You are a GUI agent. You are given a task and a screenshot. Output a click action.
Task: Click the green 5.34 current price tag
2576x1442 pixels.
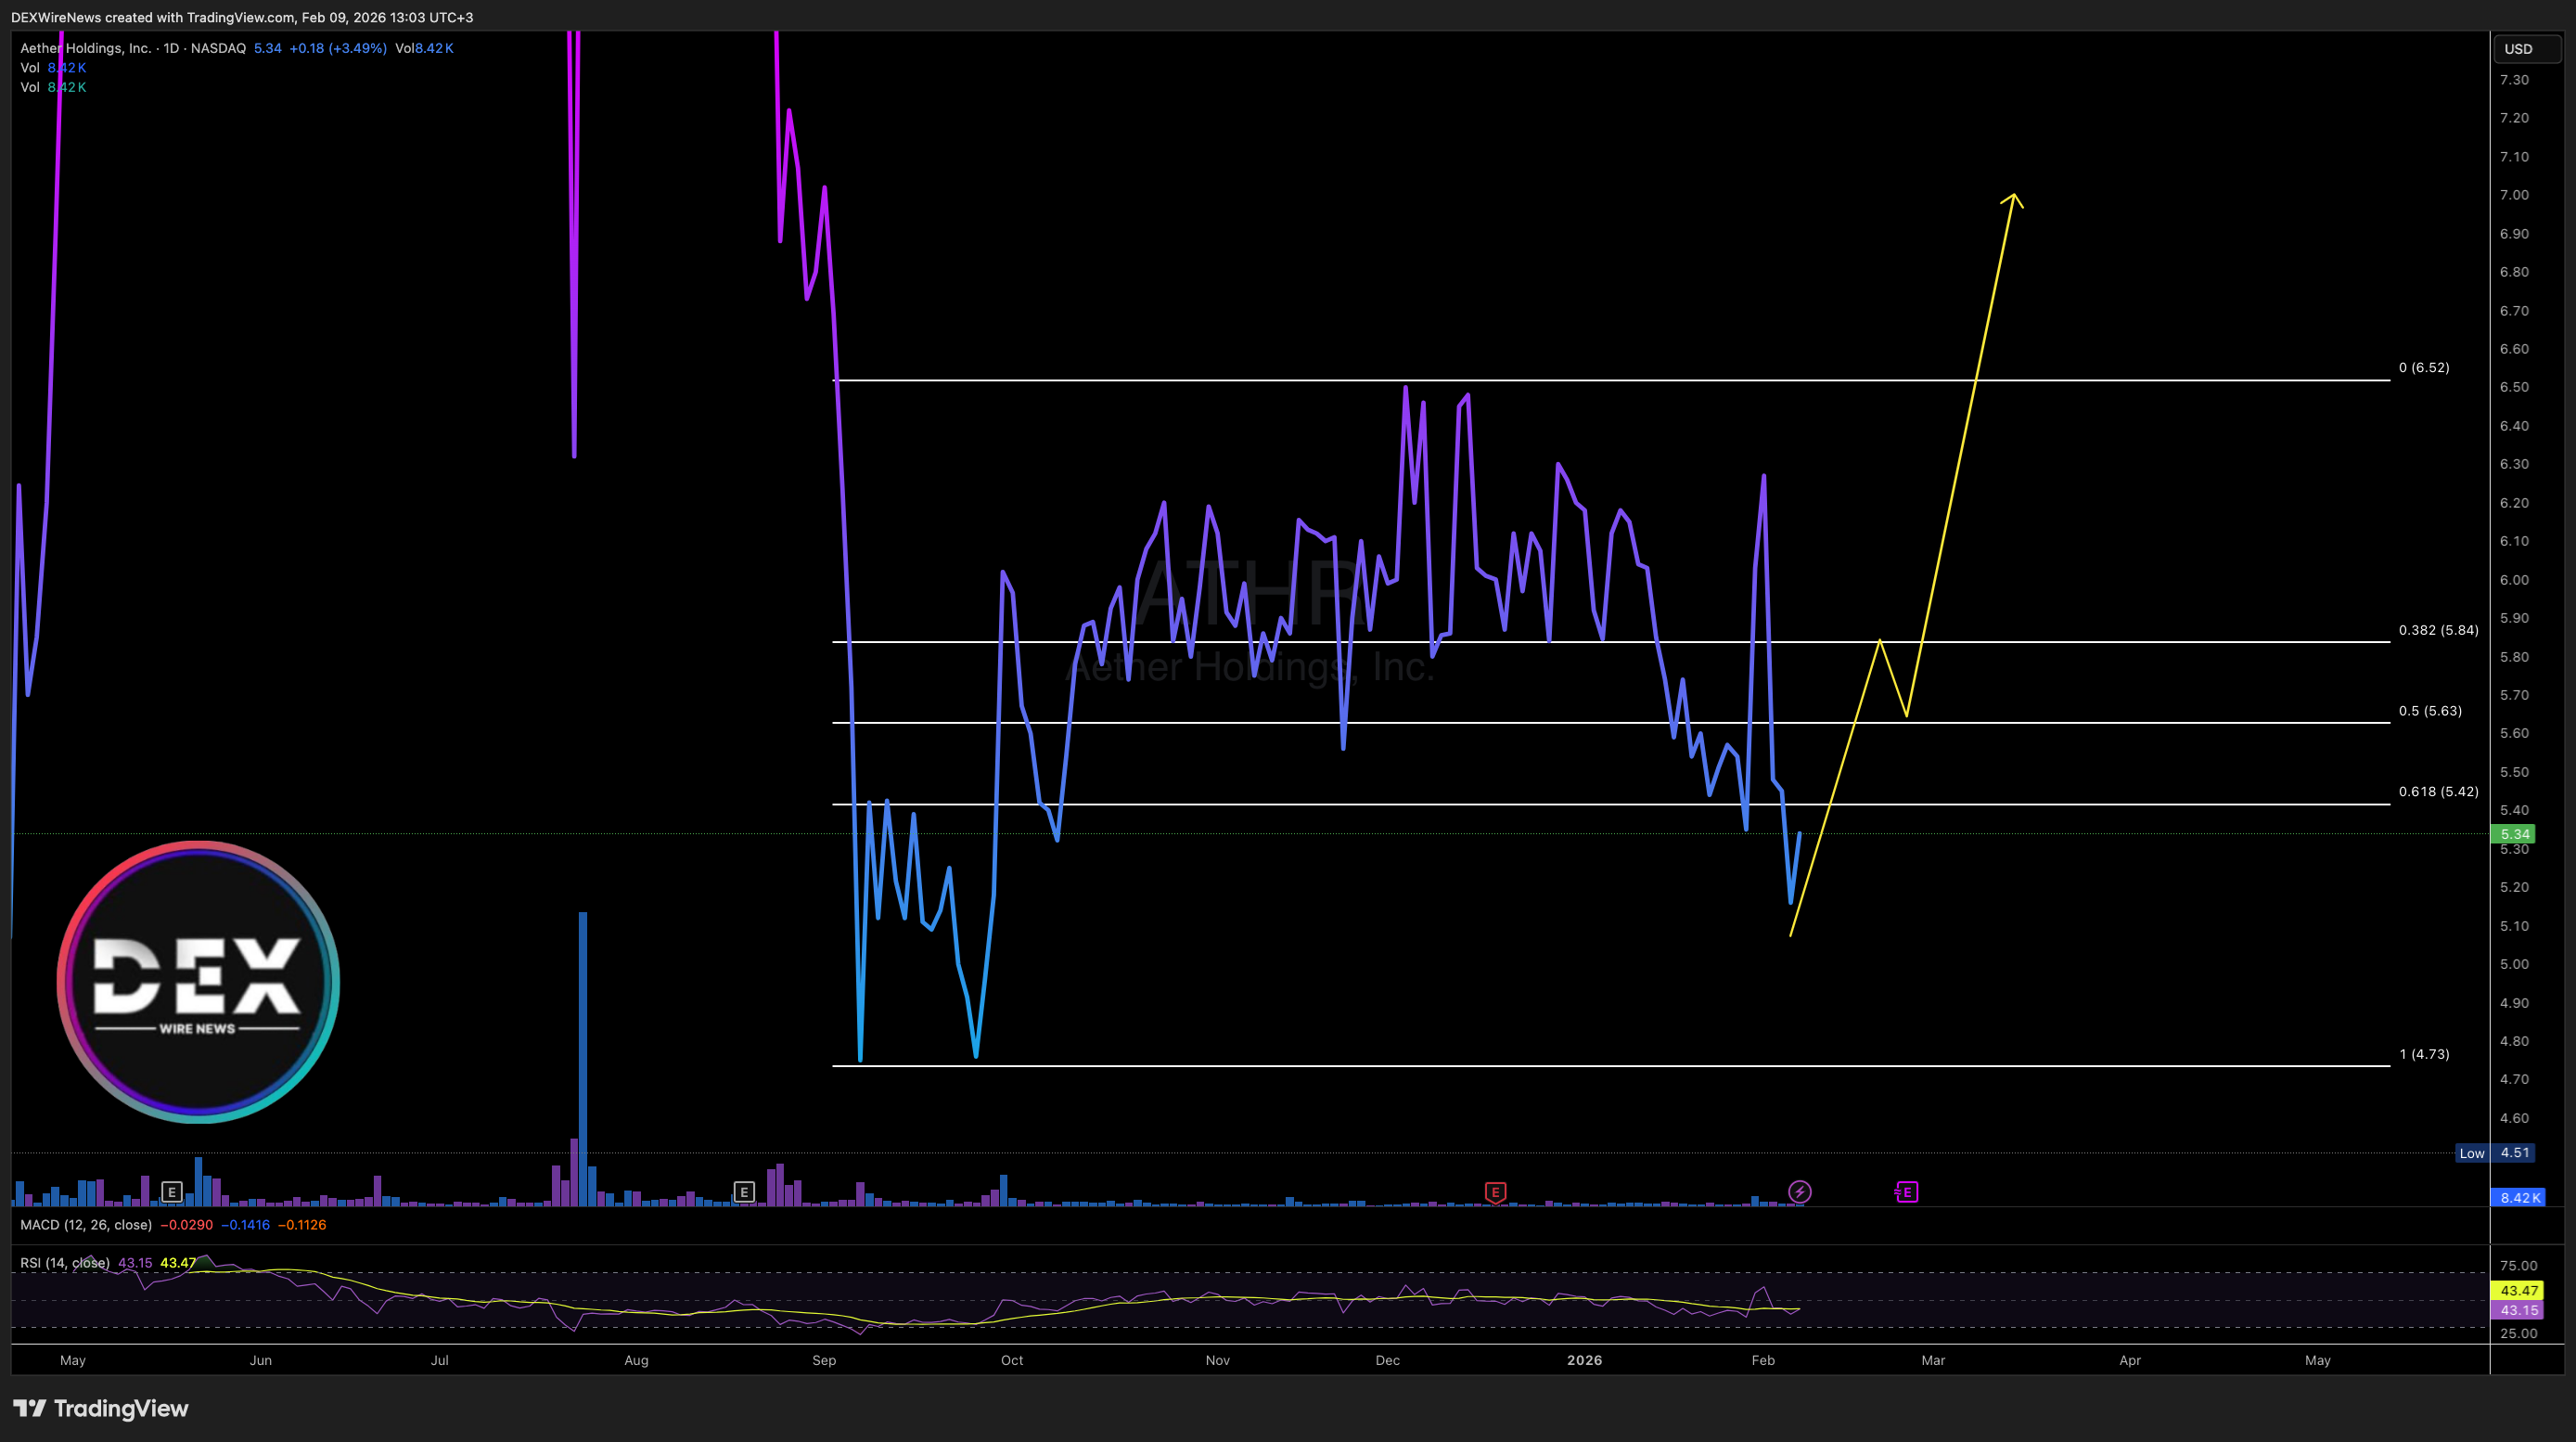click(2514, 834)
